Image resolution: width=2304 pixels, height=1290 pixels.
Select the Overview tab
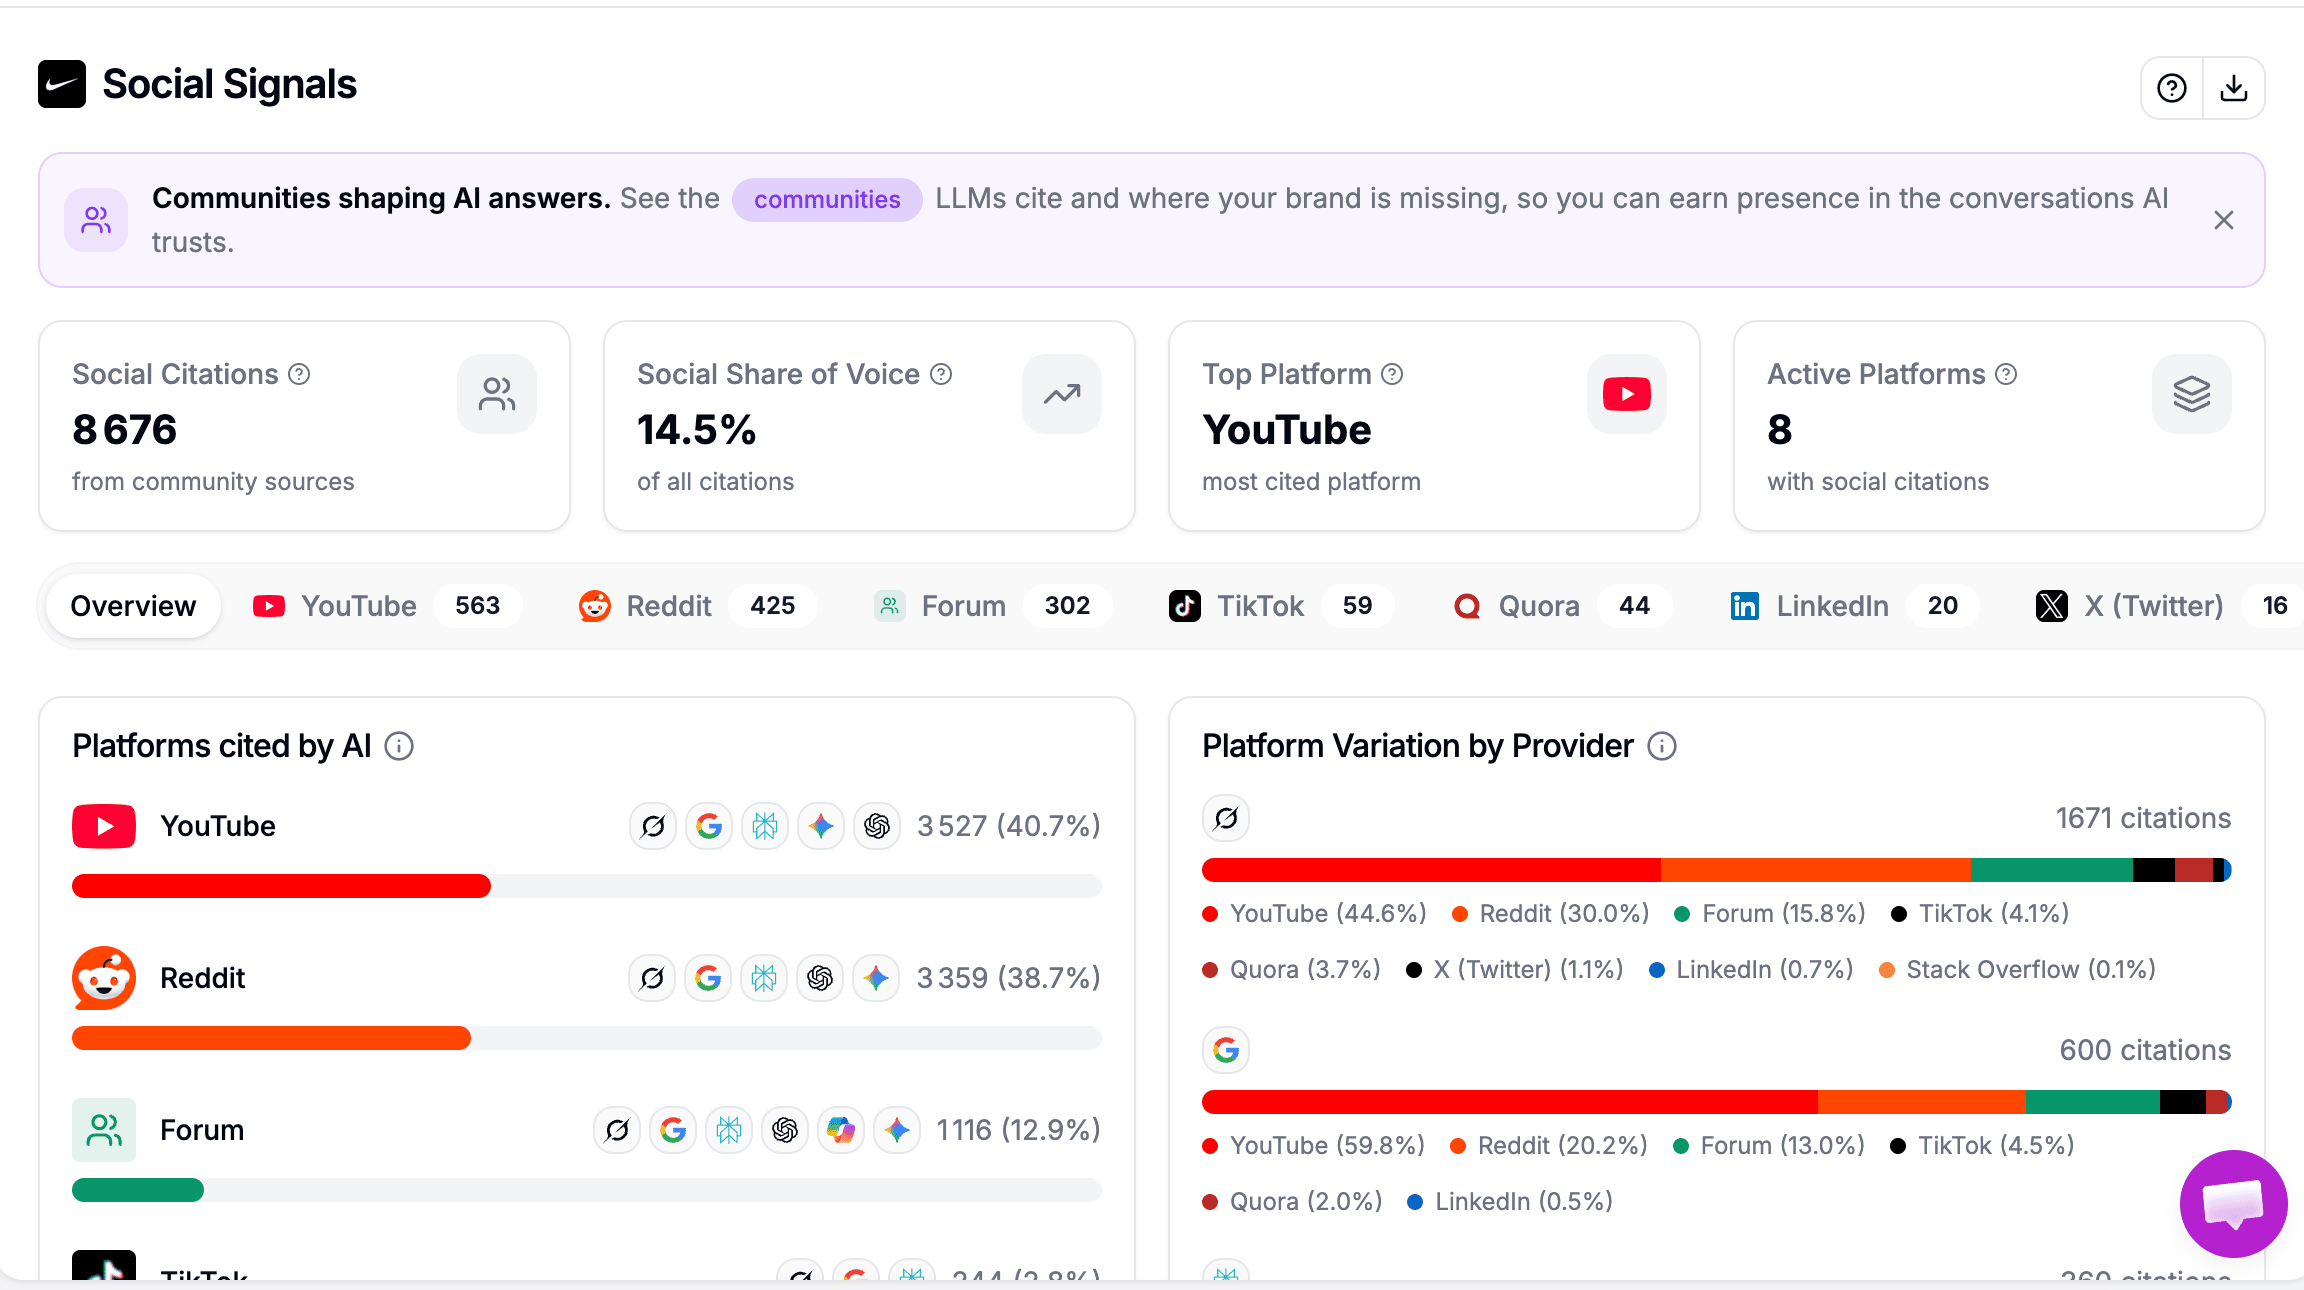point(133,606)
